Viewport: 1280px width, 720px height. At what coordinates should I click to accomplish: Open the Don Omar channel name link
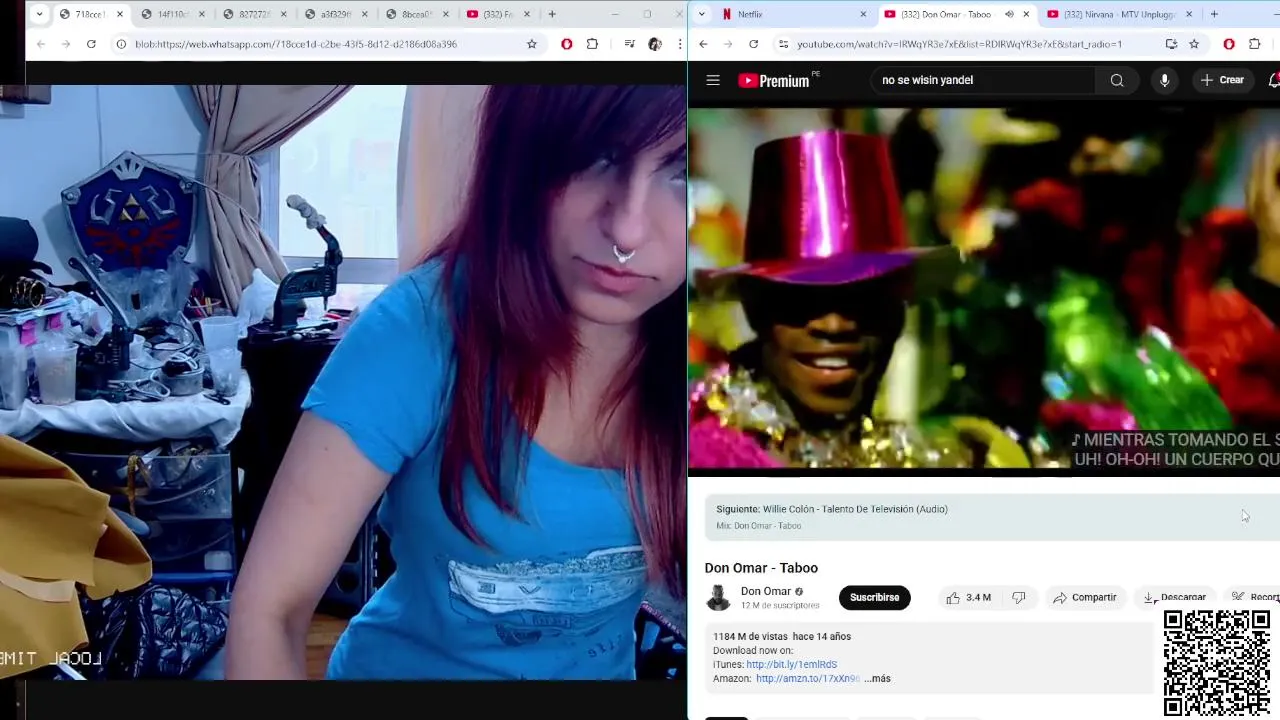tap(765, 591)
